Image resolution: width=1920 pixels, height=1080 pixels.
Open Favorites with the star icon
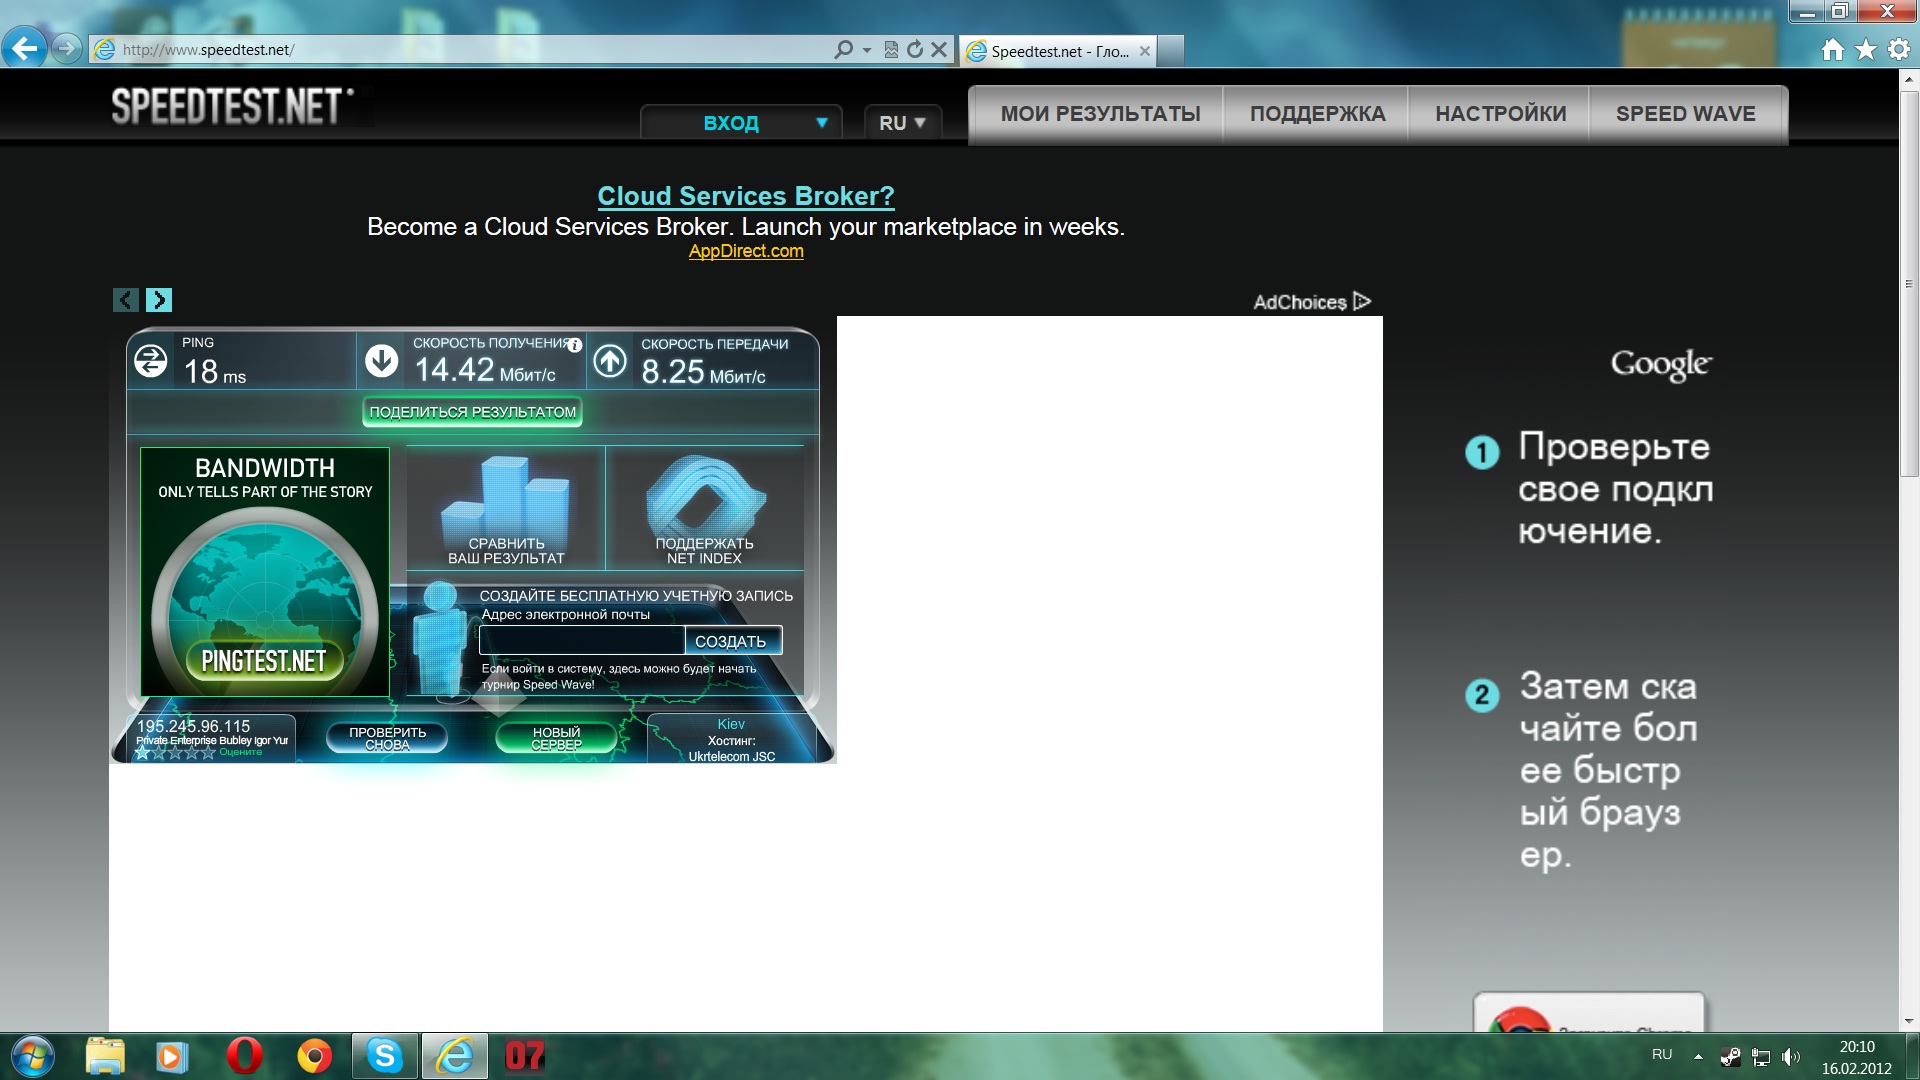click(1866, 49)
